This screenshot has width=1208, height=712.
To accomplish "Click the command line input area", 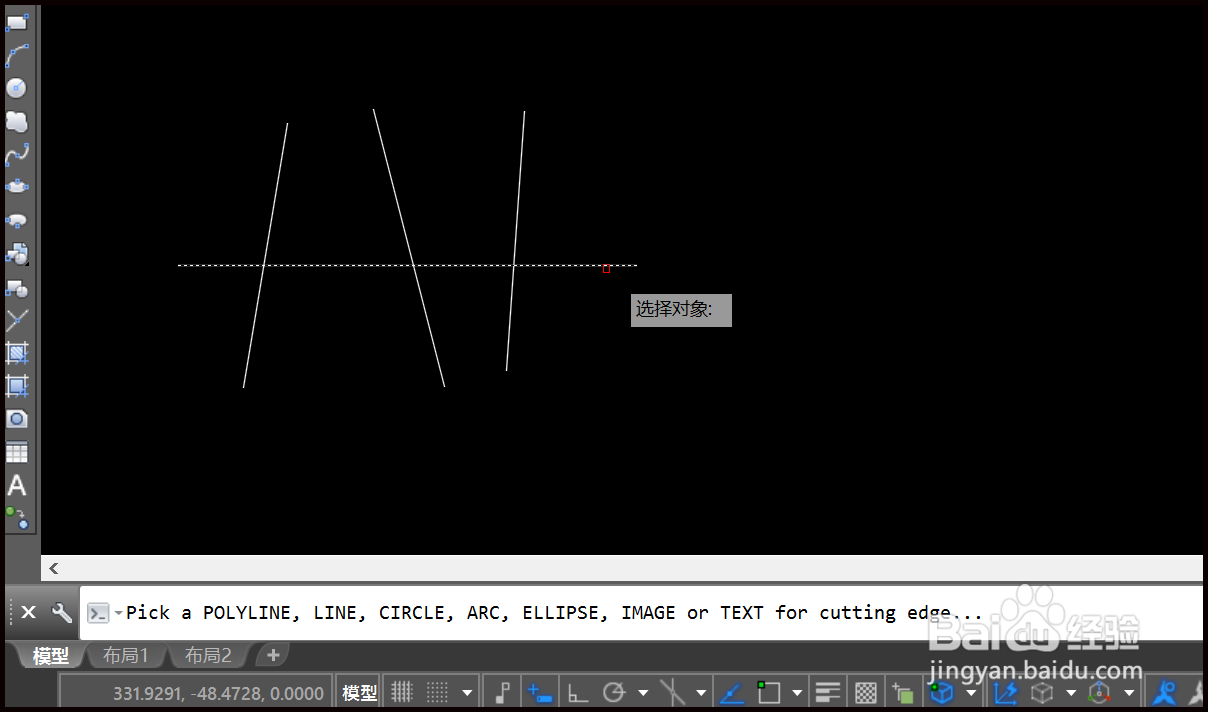I will [640, 612].
